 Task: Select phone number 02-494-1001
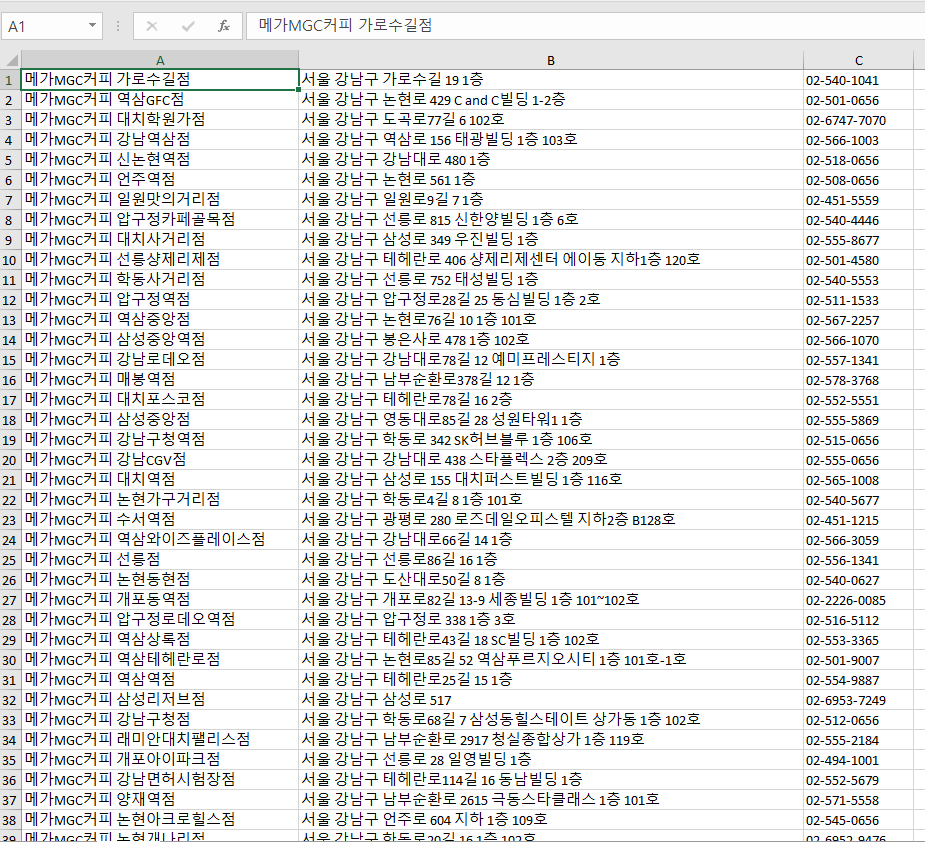[x=858, y=760]
